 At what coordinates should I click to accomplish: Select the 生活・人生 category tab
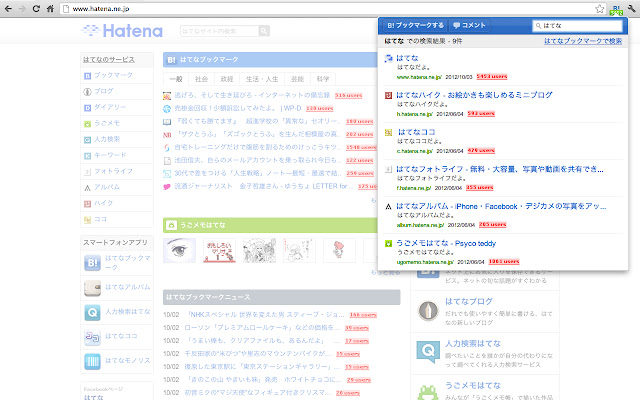262,79
